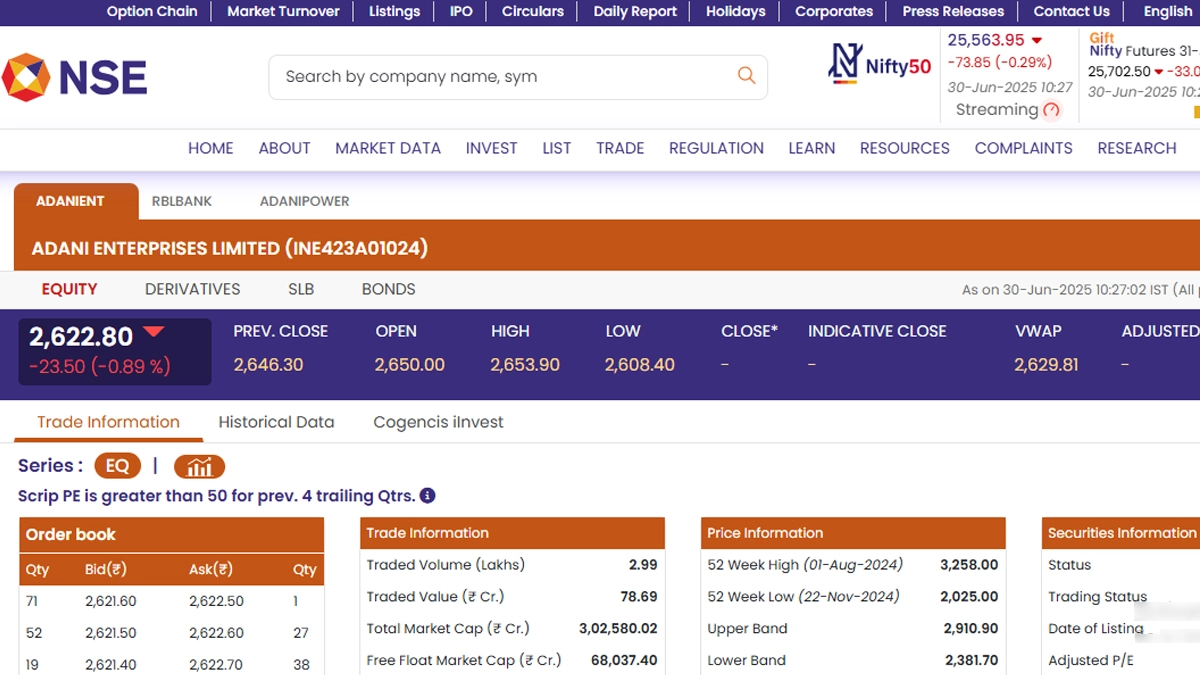Click the Nifty50 index logo
Image resolution: width=1200 pixels, height=675 pixels.
tap(879, 65)
